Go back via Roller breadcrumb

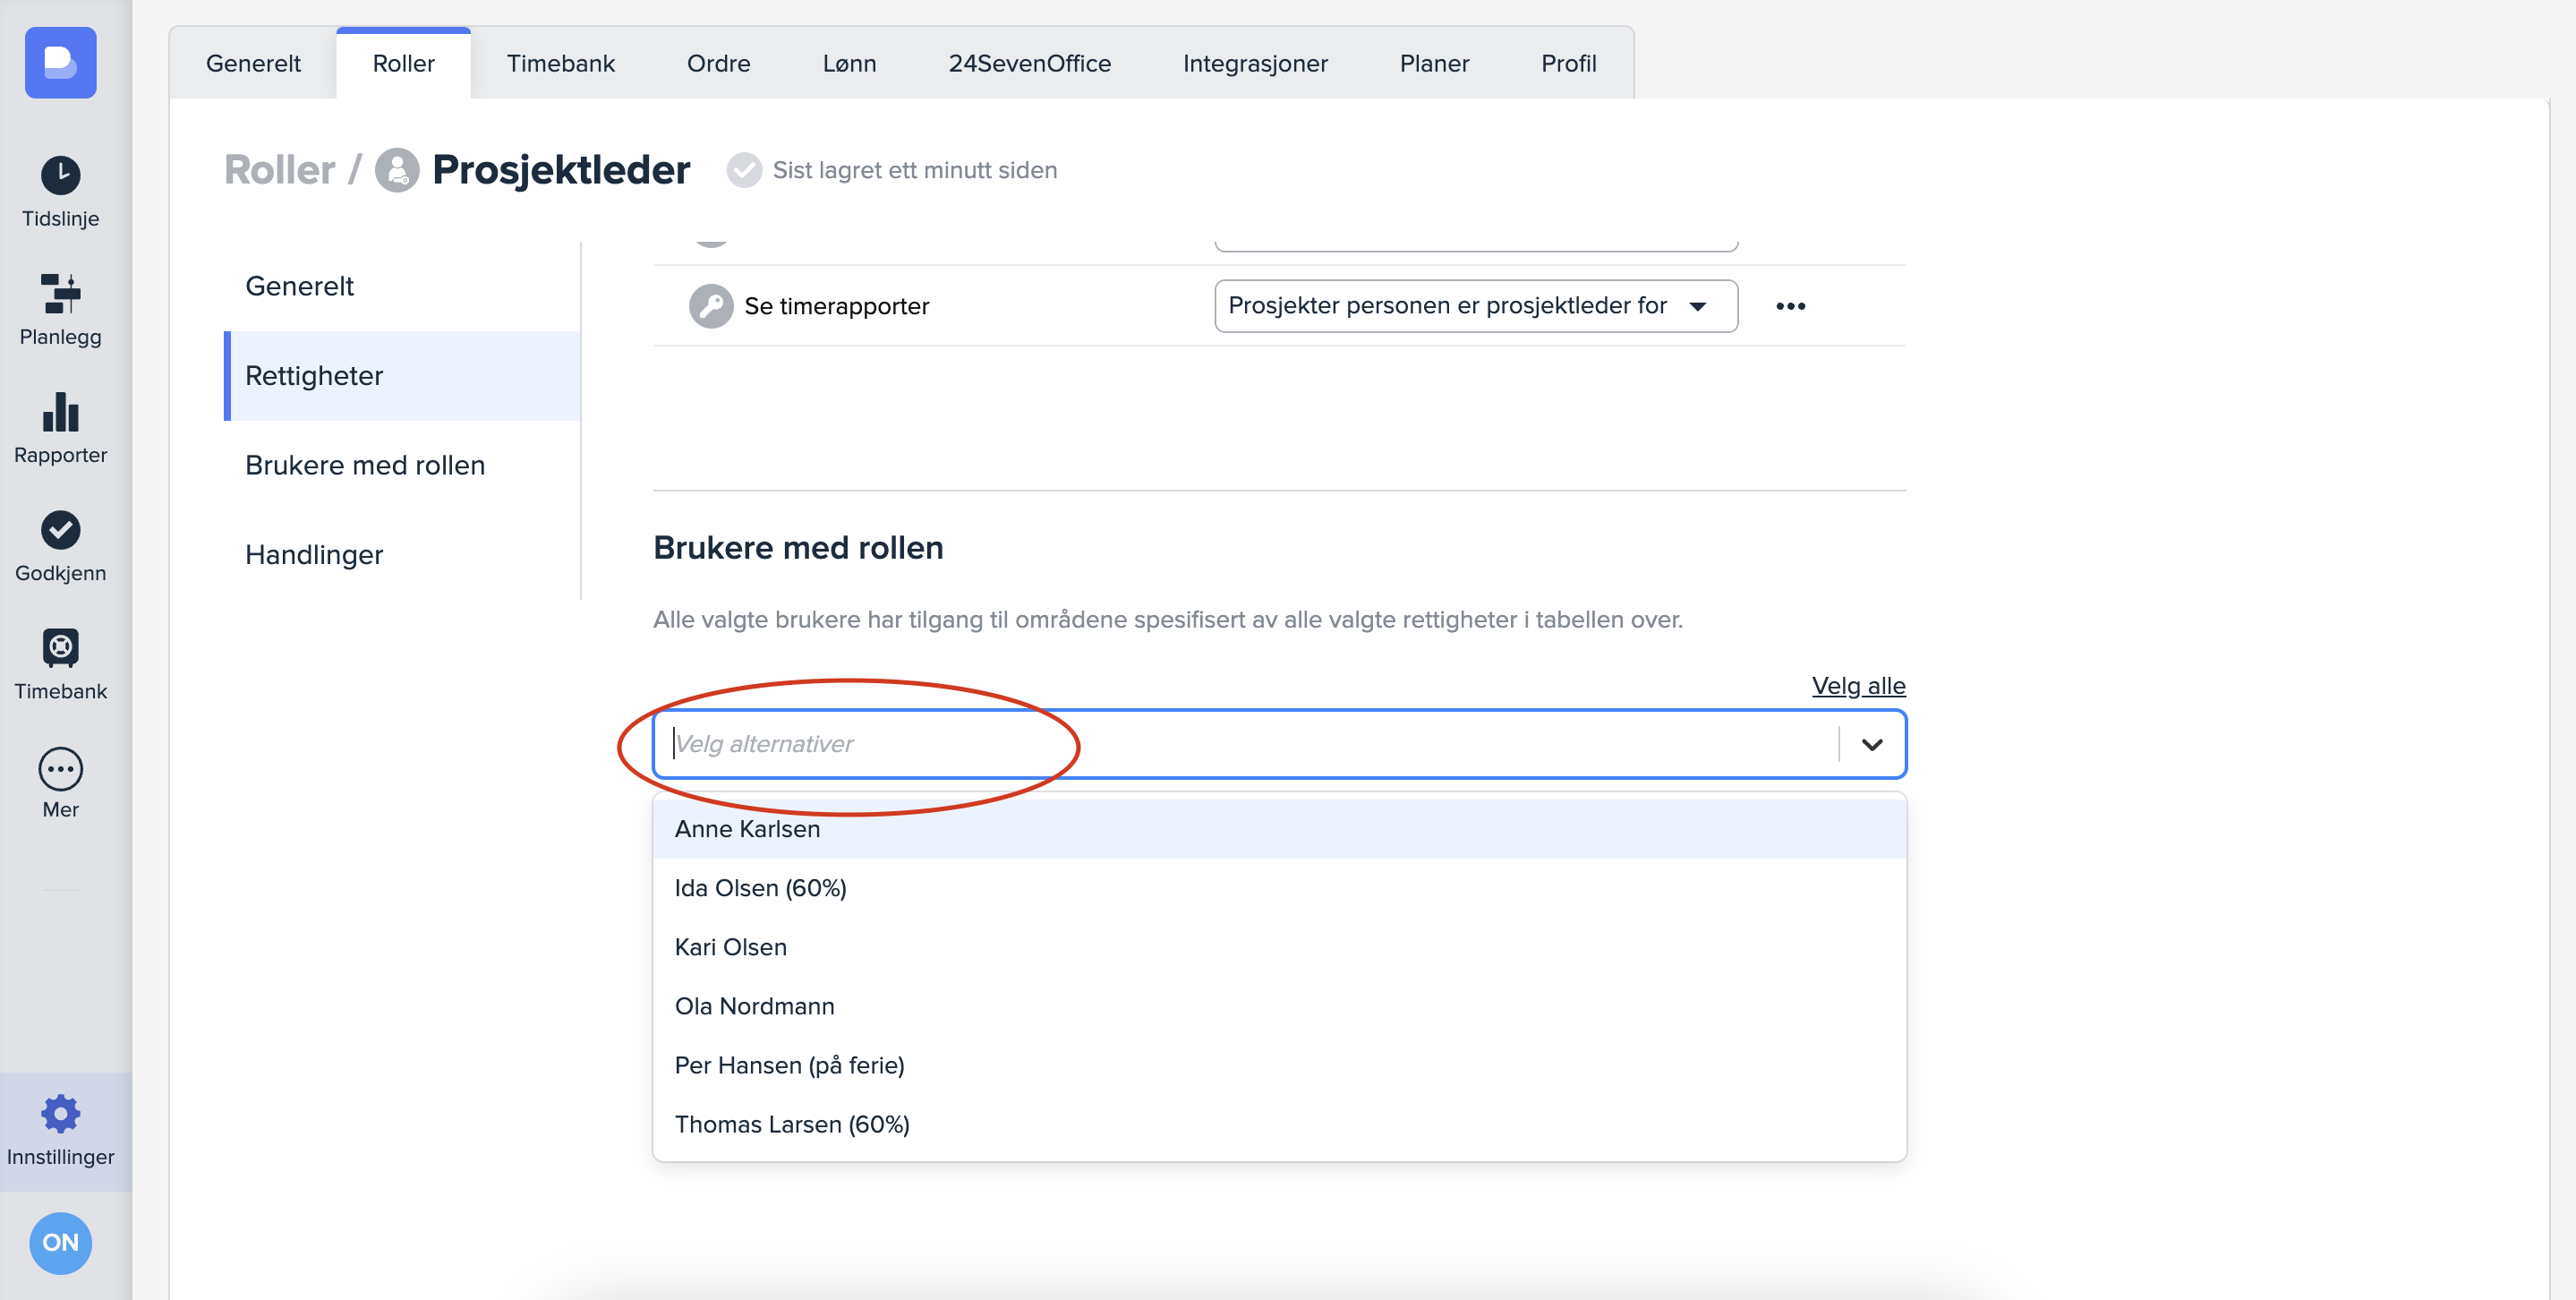click(x=279, y=170)
